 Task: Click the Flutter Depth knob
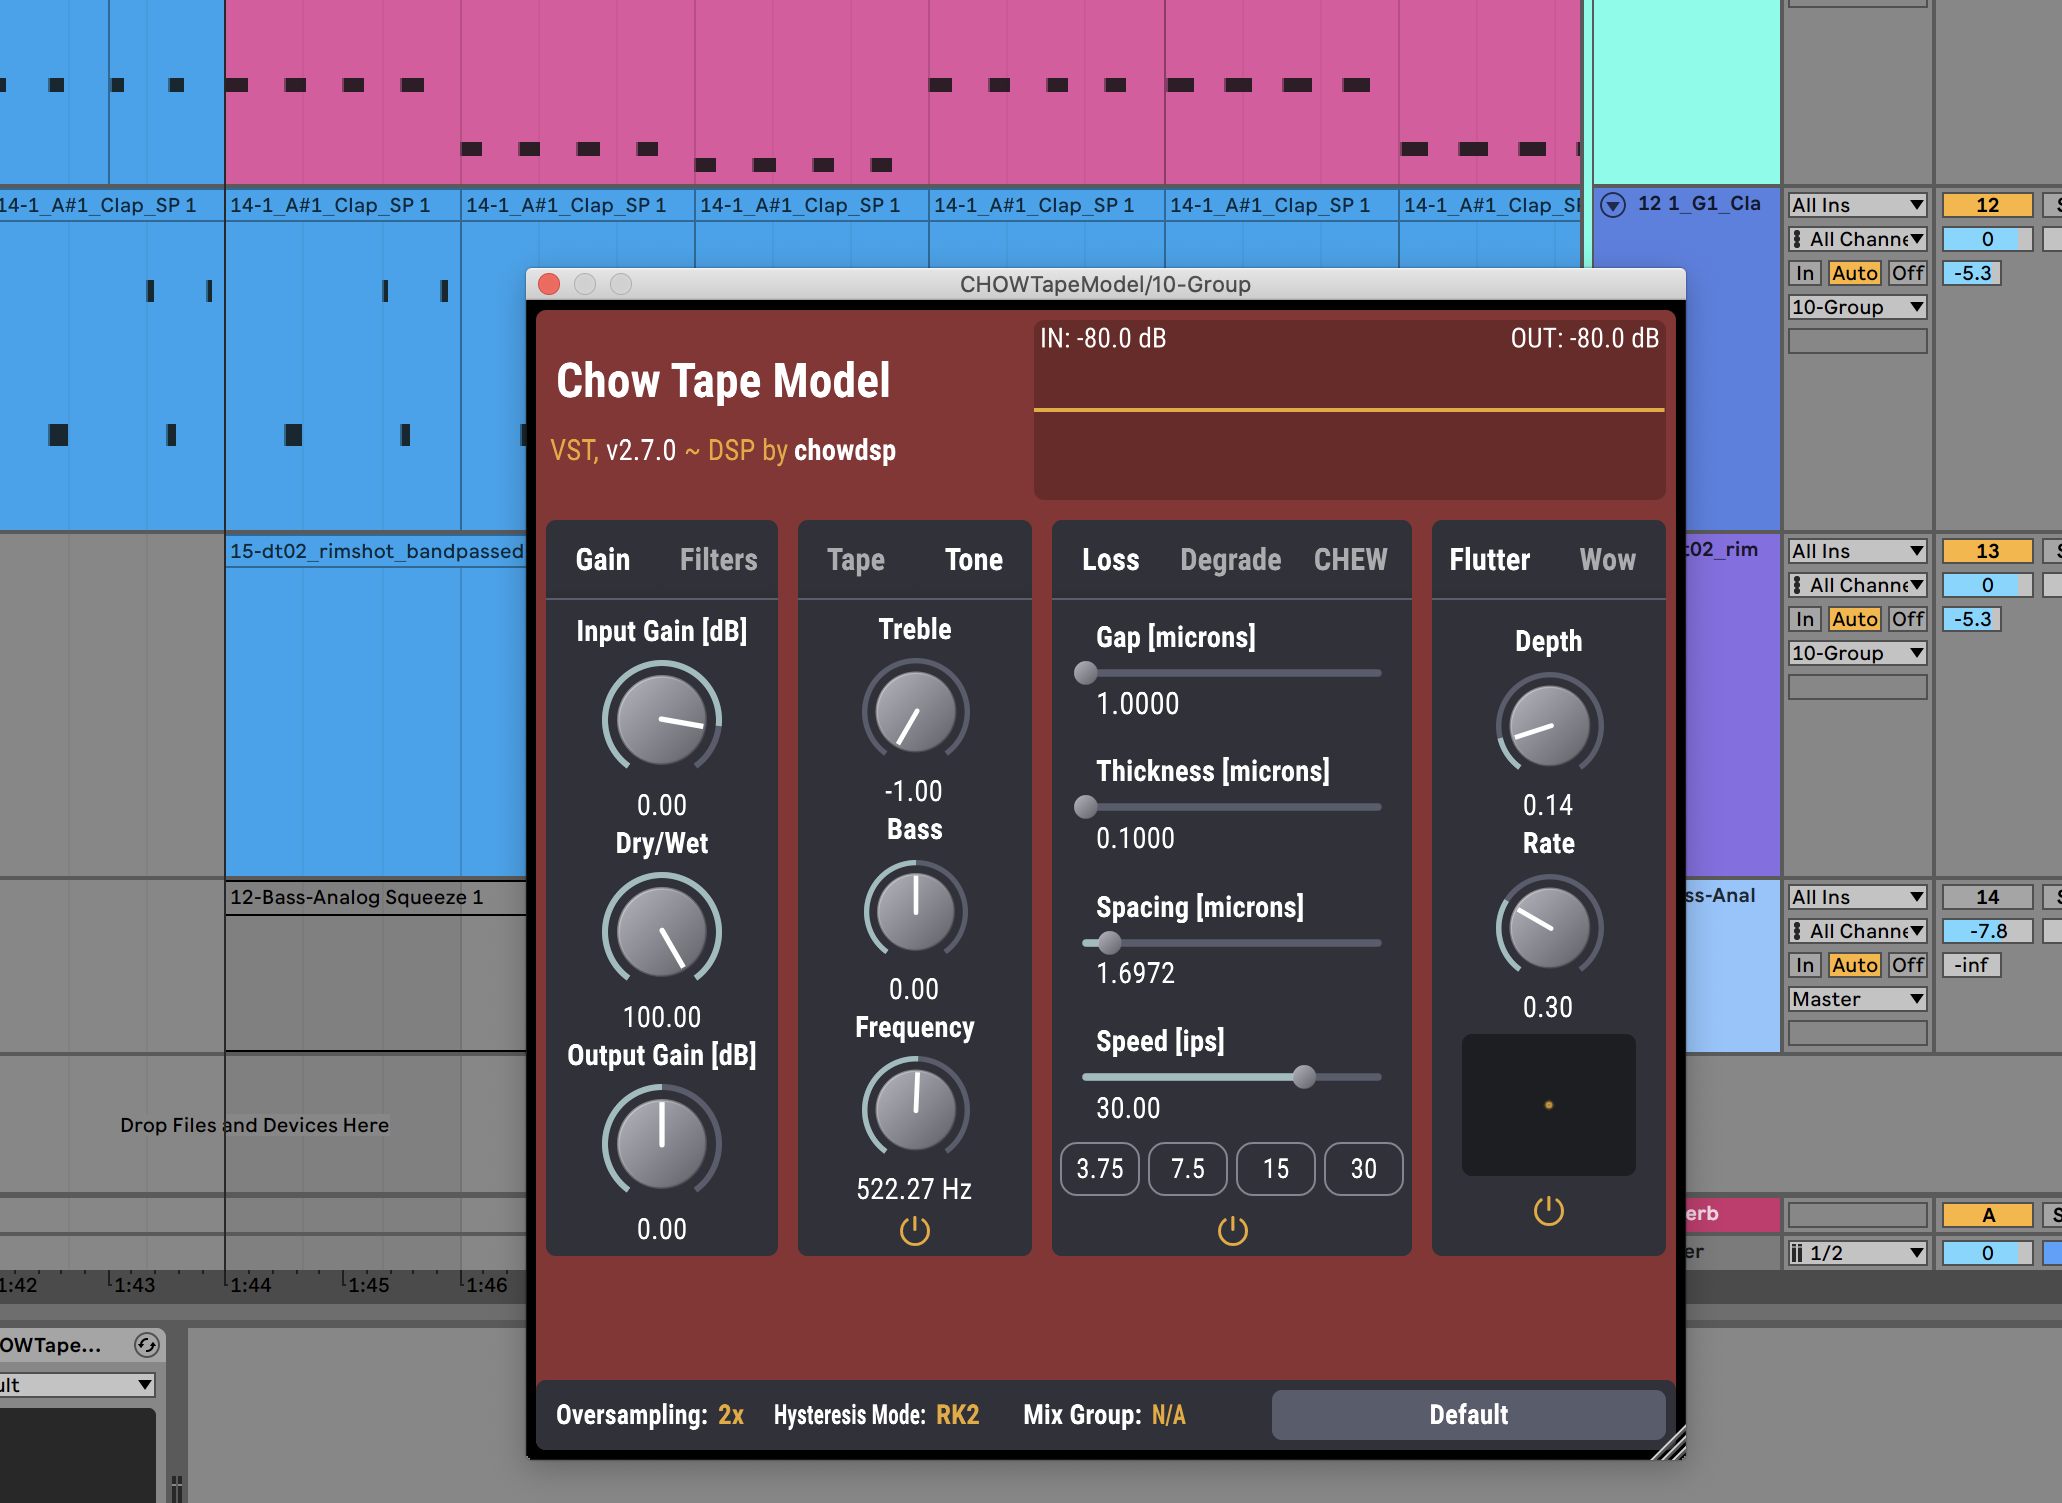pyautogui.click(x=1548, y=727)
